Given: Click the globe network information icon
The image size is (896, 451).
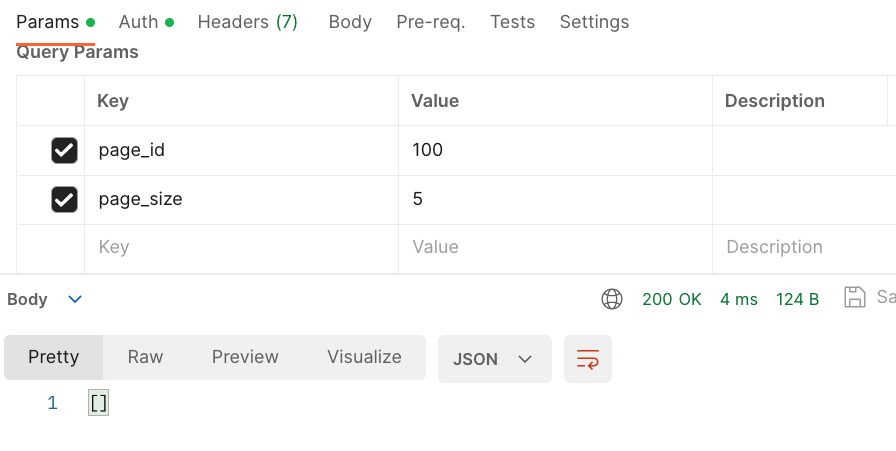Looking at the screenshot, I should tap(612, 299).
